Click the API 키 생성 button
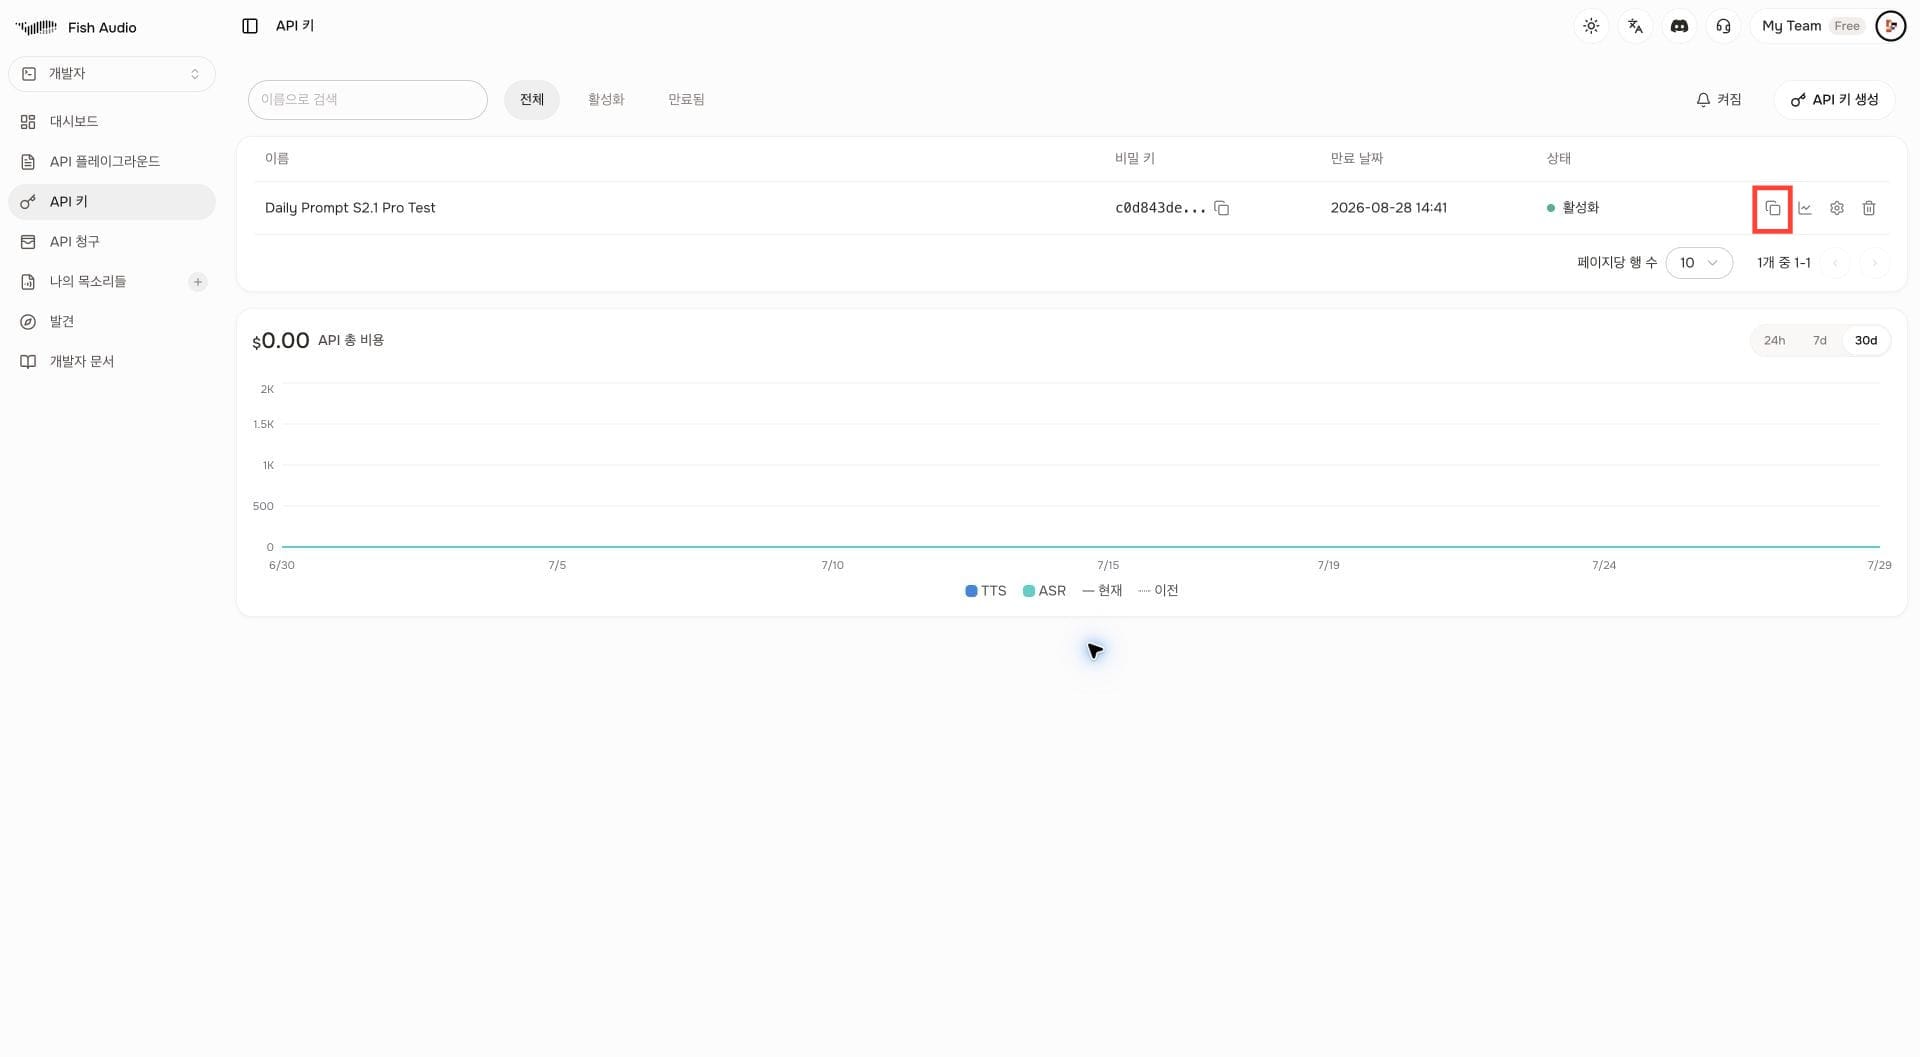The width and height of the screenshot is (1920, 1057). (1834, 100)
